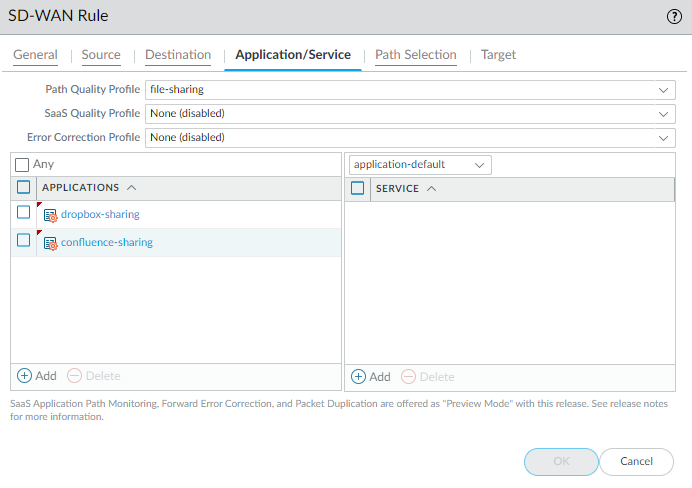
Task: Open the Destination tab
Action: (x=178, y=55)
